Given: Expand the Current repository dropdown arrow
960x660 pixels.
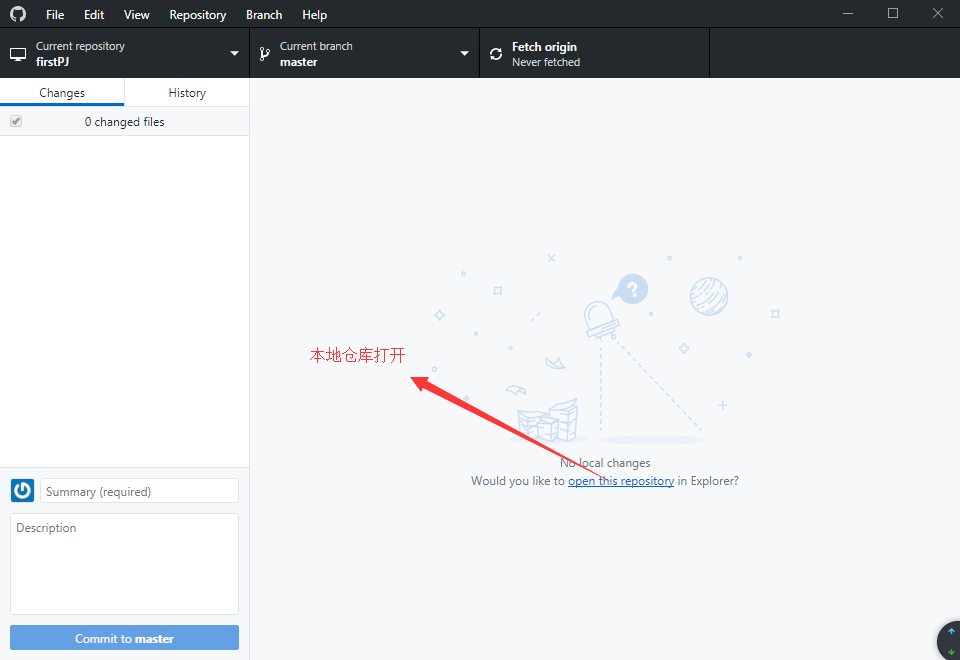Looking at the screenshot, I should (234, 54).
